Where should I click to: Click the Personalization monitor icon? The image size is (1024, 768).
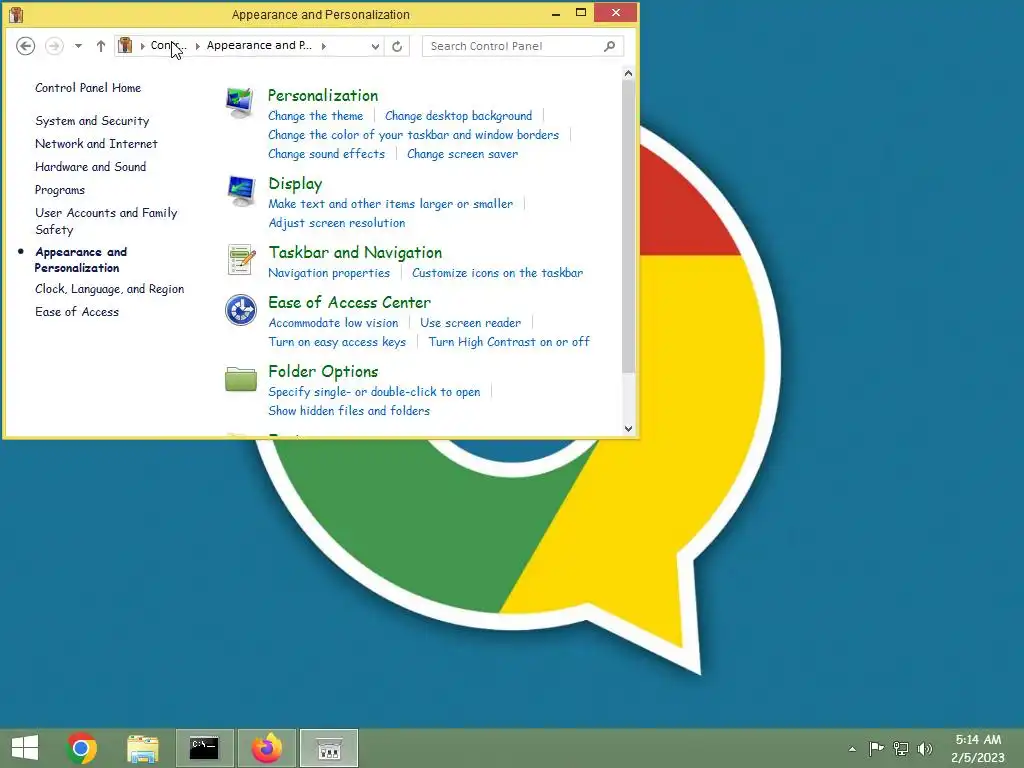pyautogui.click(x=240, y=103)
